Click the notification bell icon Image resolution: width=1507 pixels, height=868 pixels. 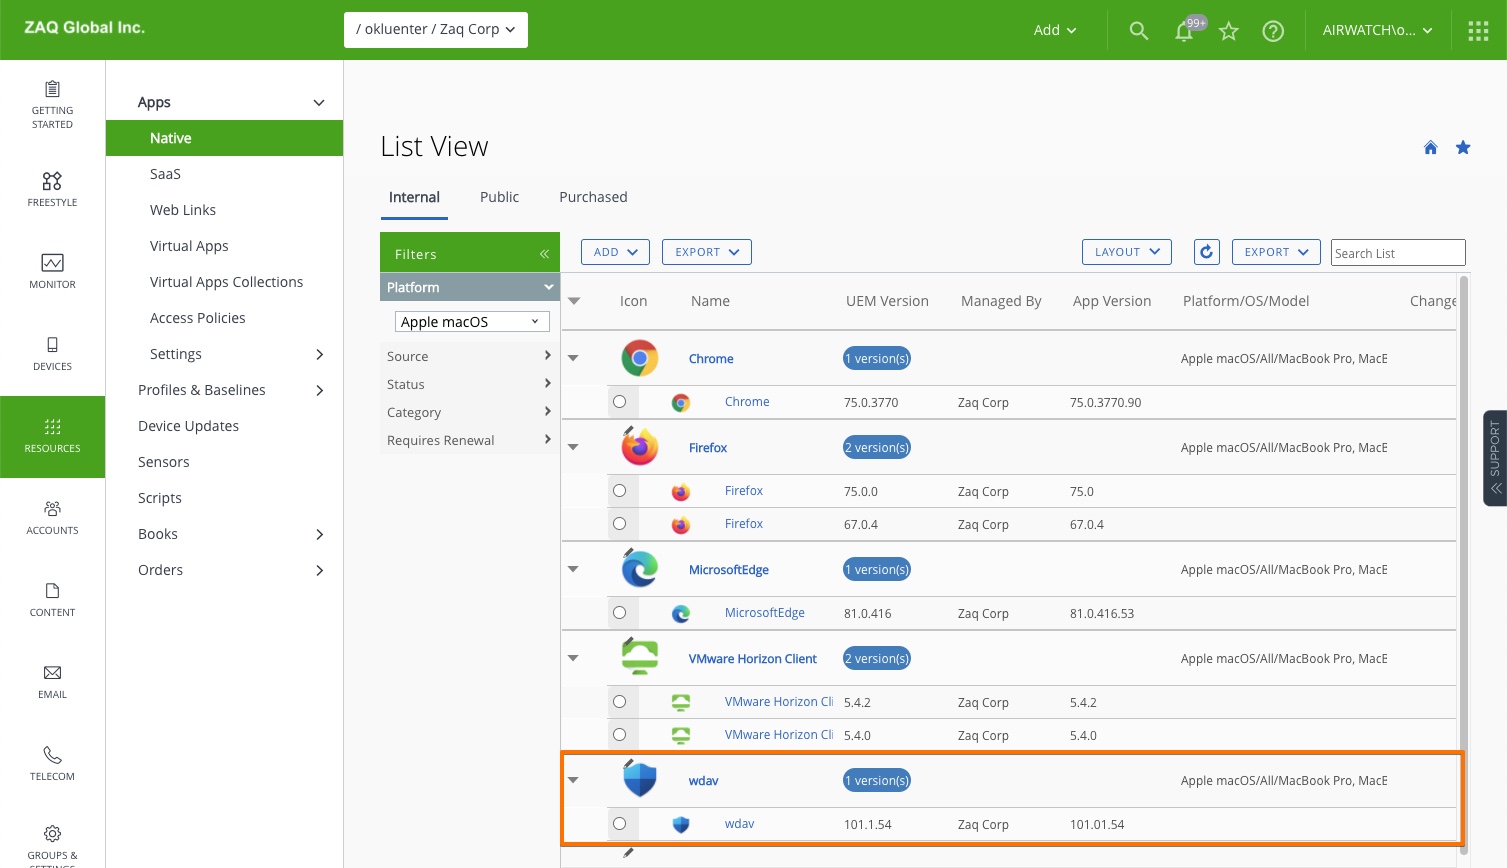click(1184, 30)
